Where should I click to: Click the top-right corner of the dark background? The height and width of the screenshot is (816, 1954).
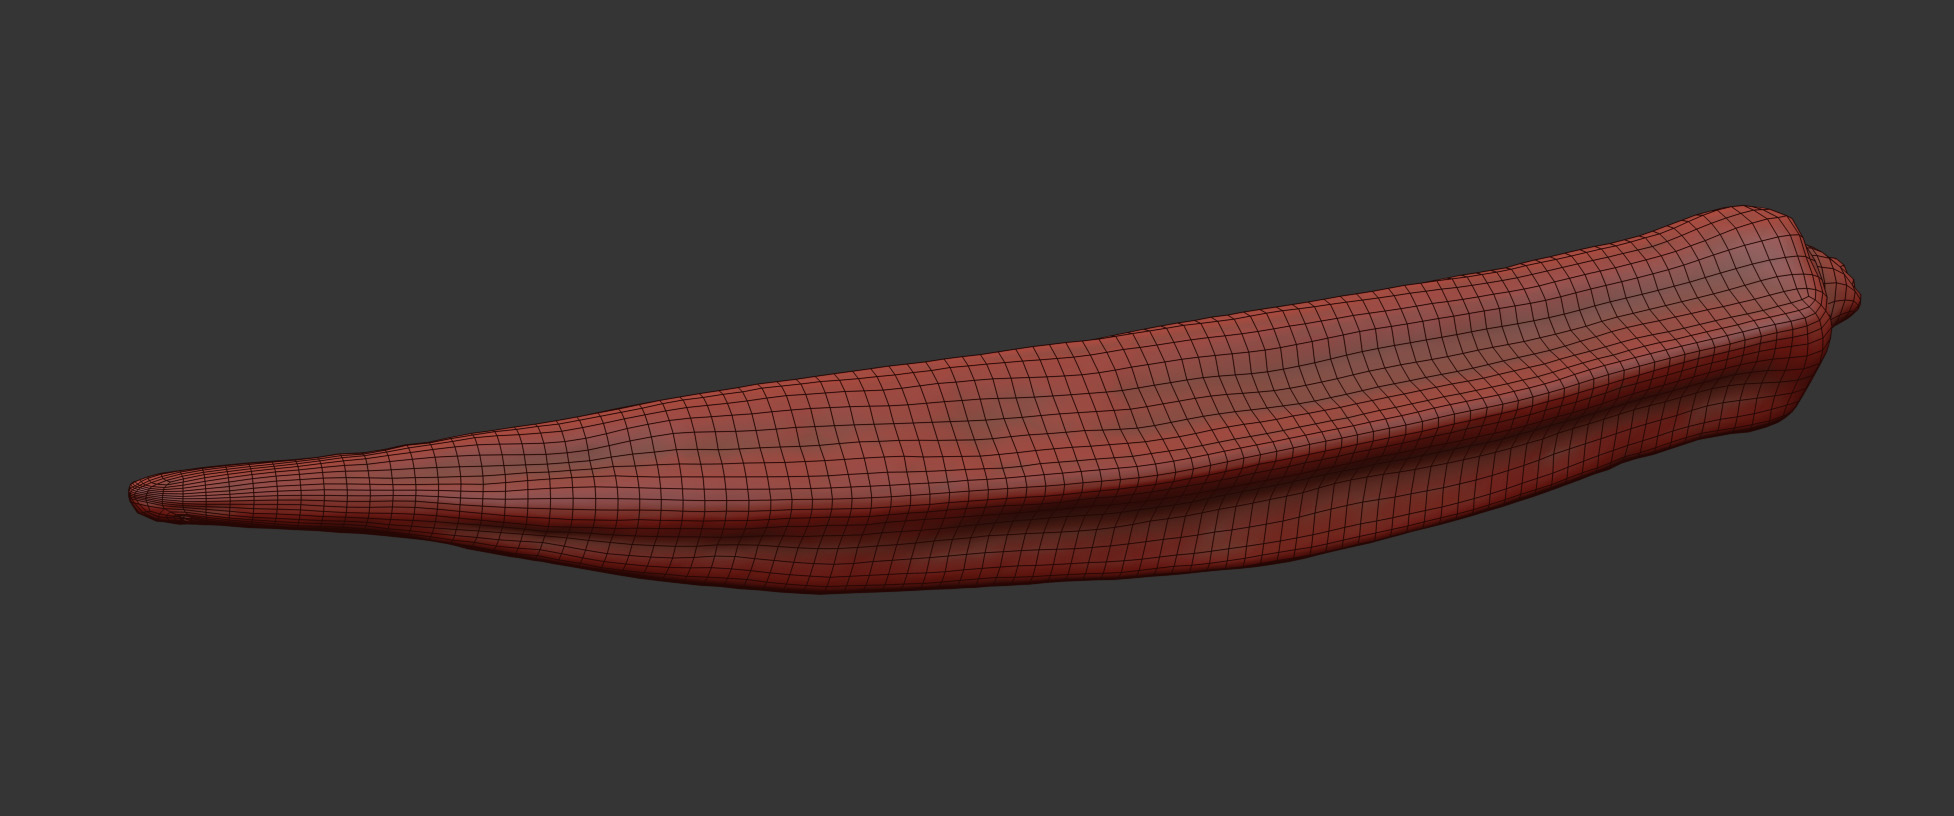pos(1943,10)
